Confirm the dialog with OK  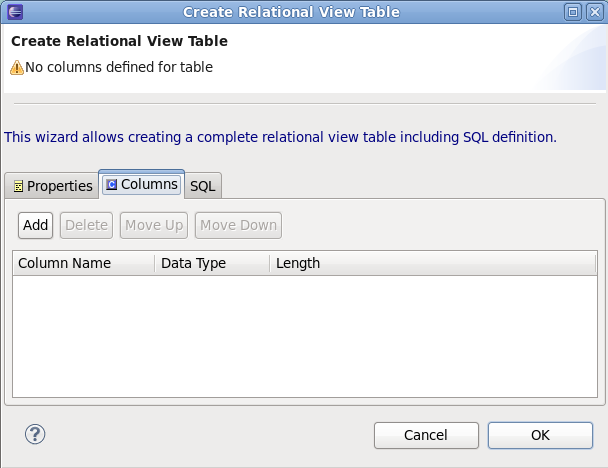[540, 435]
